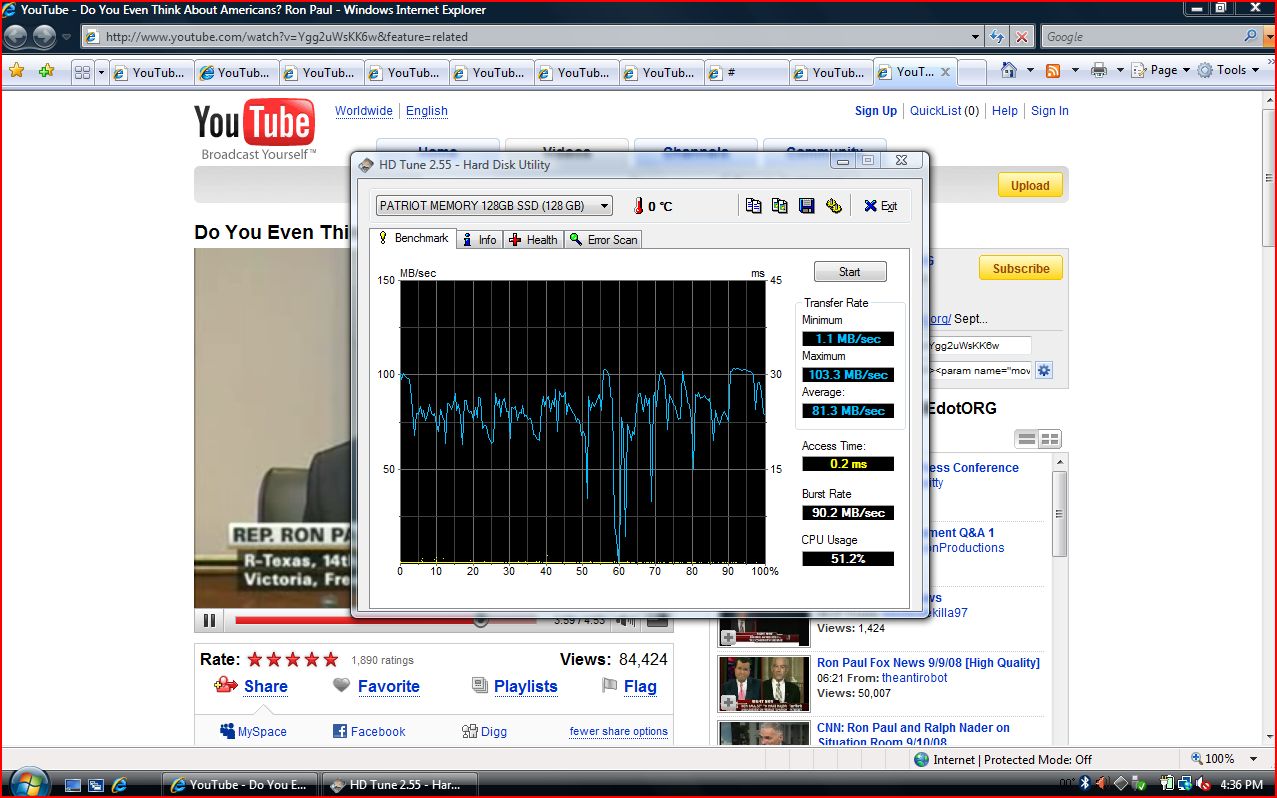Open the Tools menu
The image size is (1277, 798).
click(1228, 70)
